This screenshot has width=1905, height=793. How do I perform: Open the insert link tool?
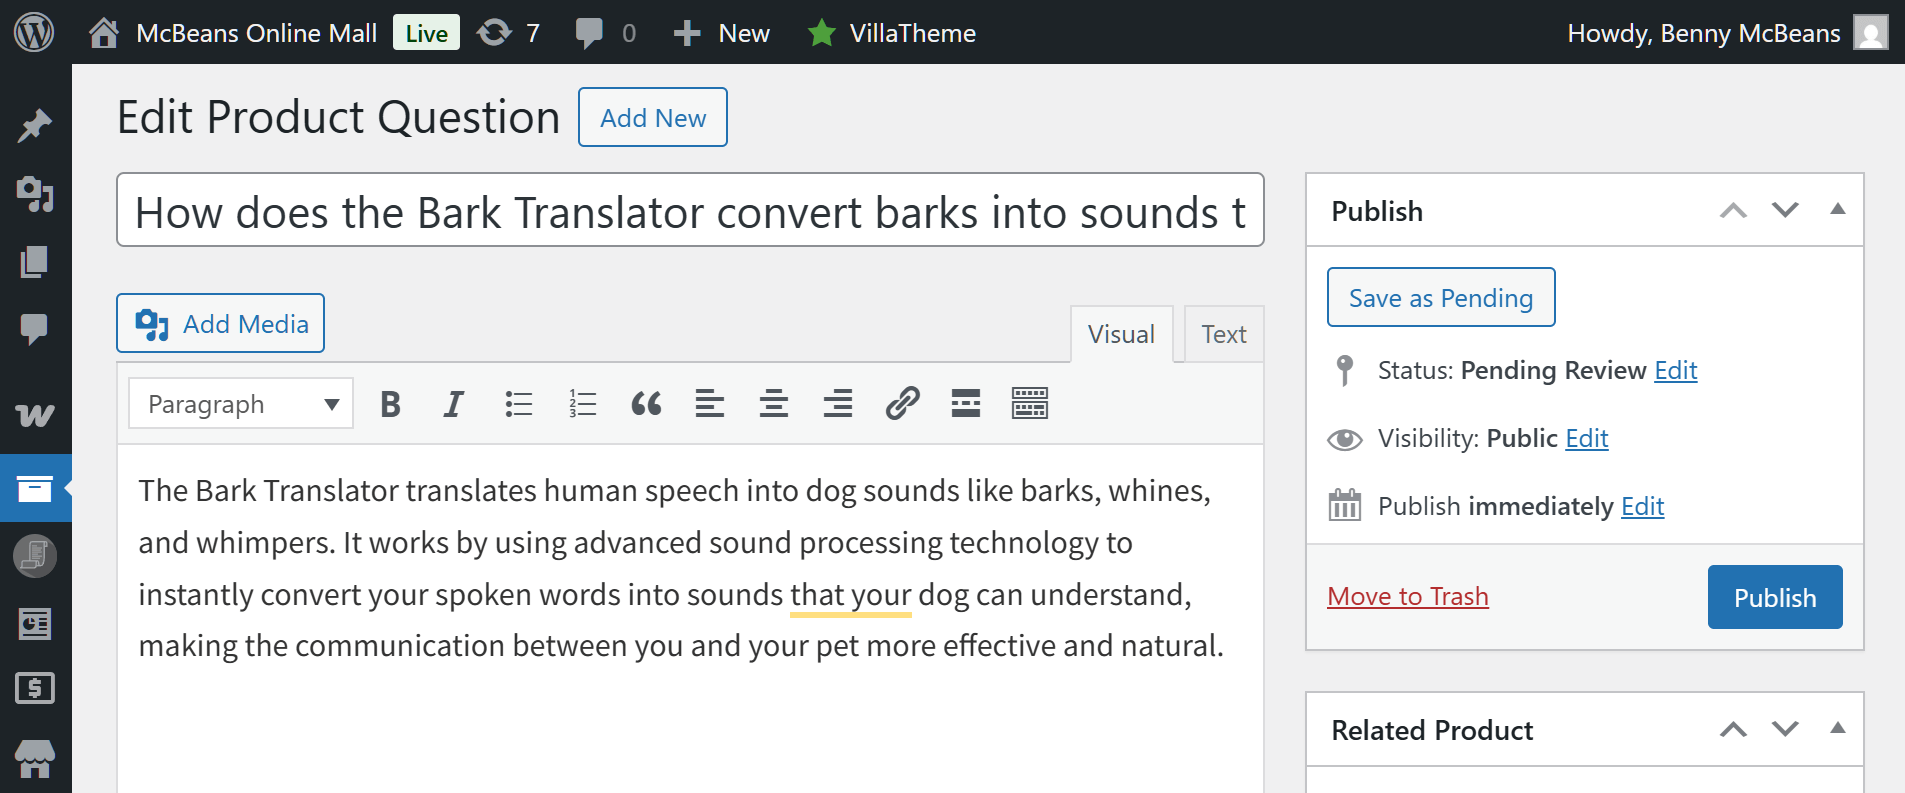(902, 404)
